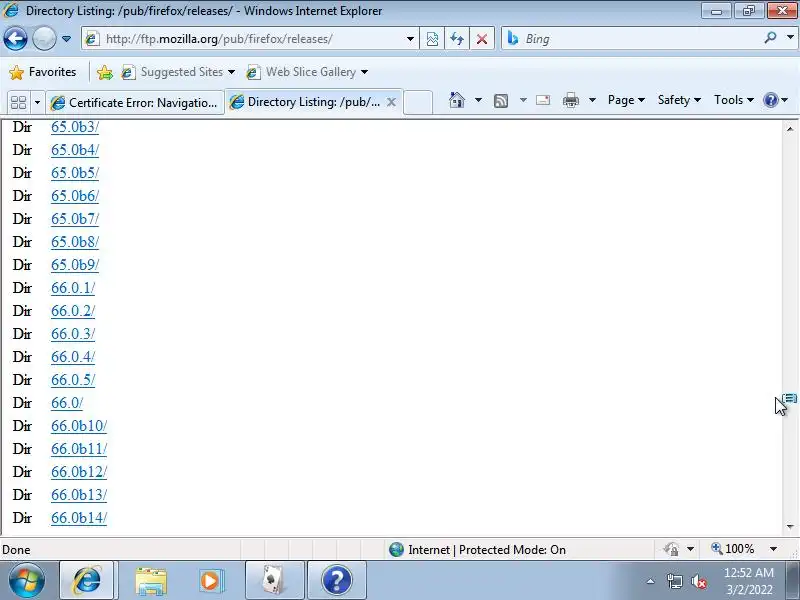Screen dimensions: 800x600
Task: Open the 66.0.2/ directory link
Action: 73,311
